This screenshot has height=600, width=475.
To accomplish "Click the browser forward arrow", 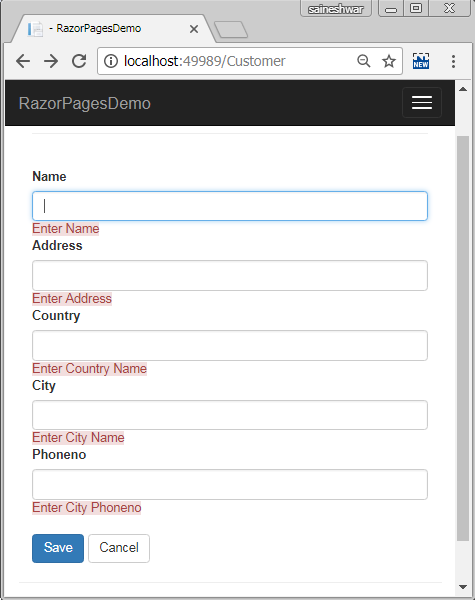I will [51, 61].
